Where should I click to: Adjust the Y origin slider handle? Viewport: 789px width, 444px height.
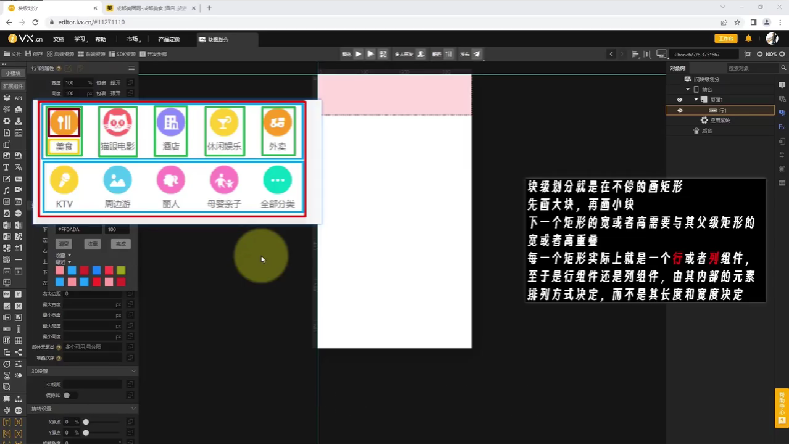[x=86, y=432]
